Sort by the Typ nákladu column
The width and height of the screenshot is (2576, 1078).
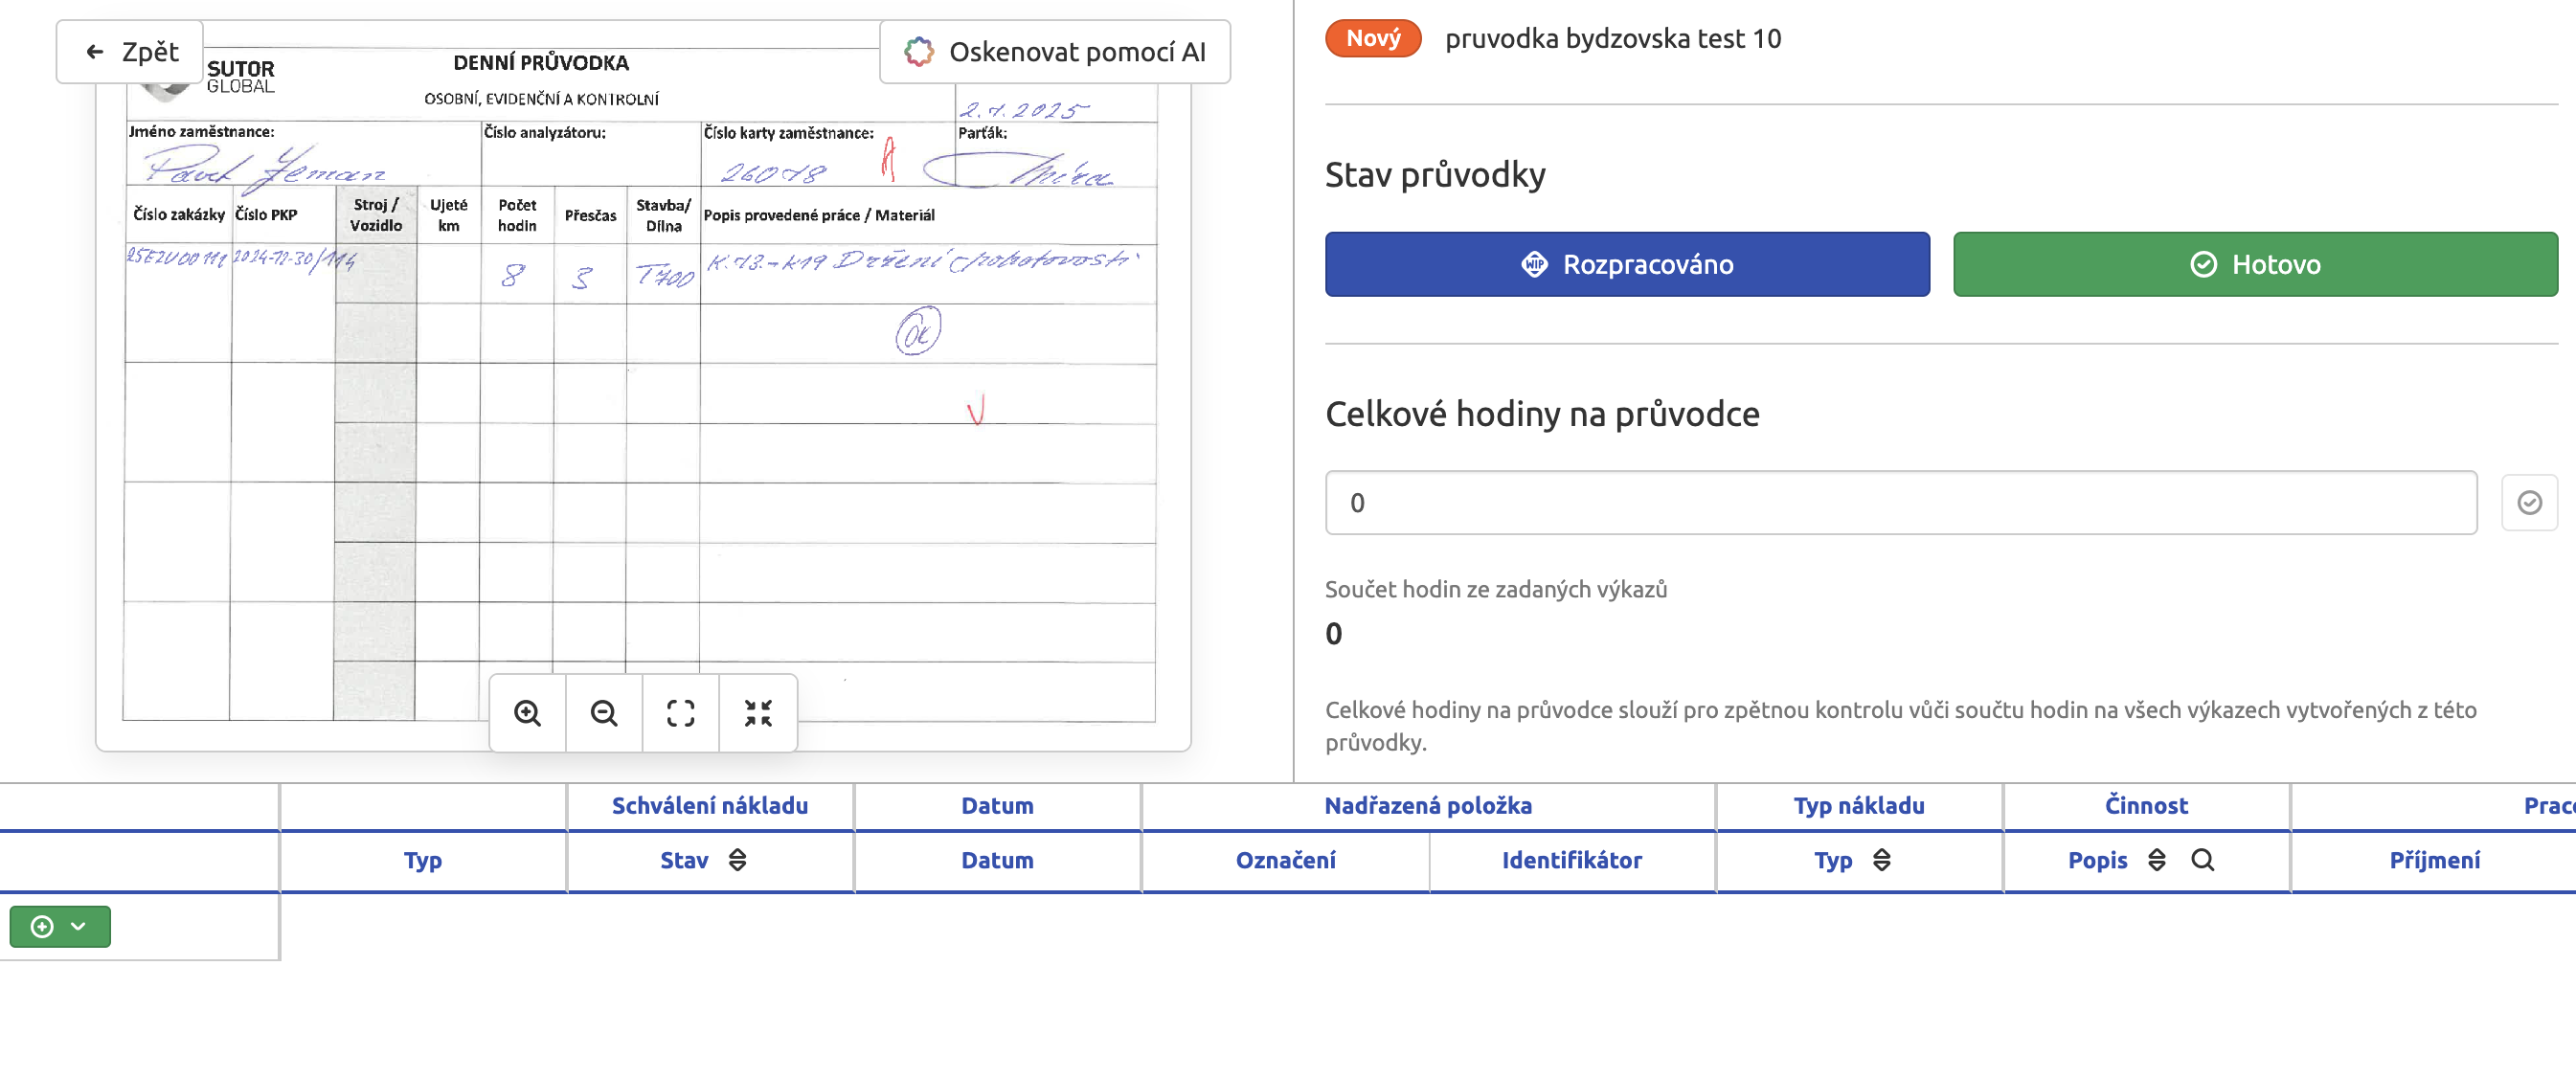point(1881,860)
